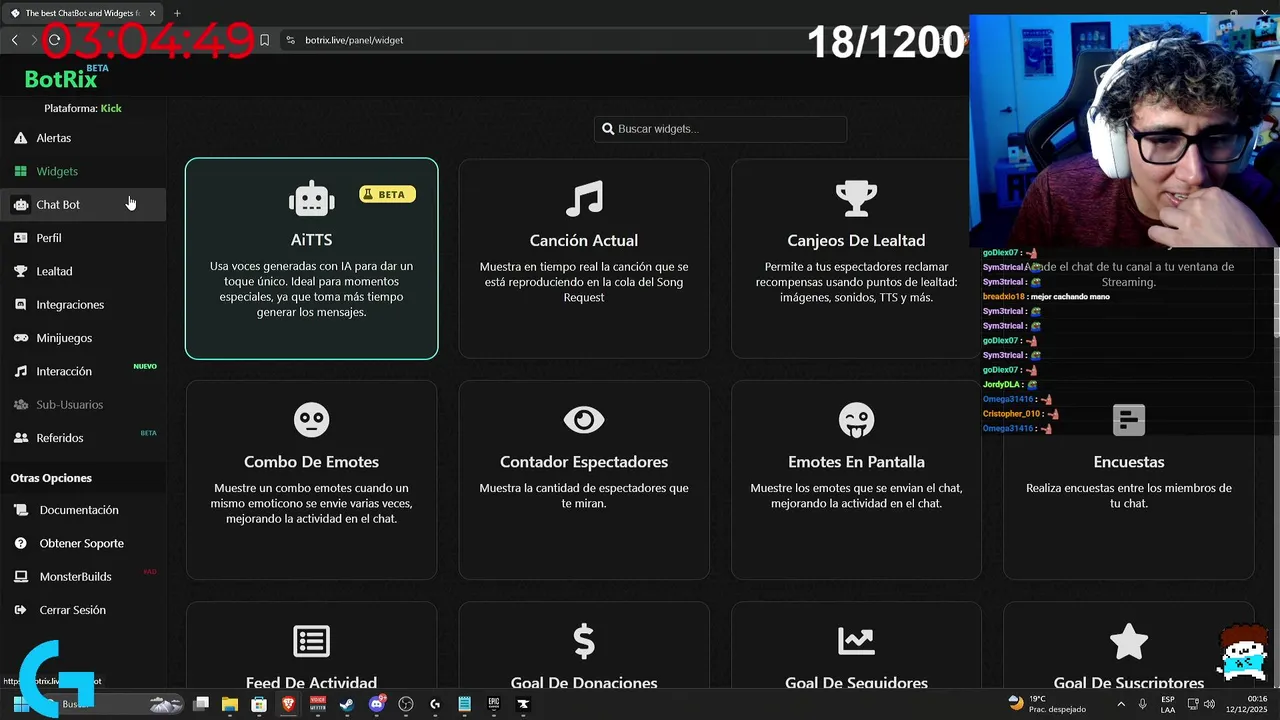This screenshot has height=720, width=1280.
Task: Open Logitech G HUB from the taskbar
Action: [435, 704]
